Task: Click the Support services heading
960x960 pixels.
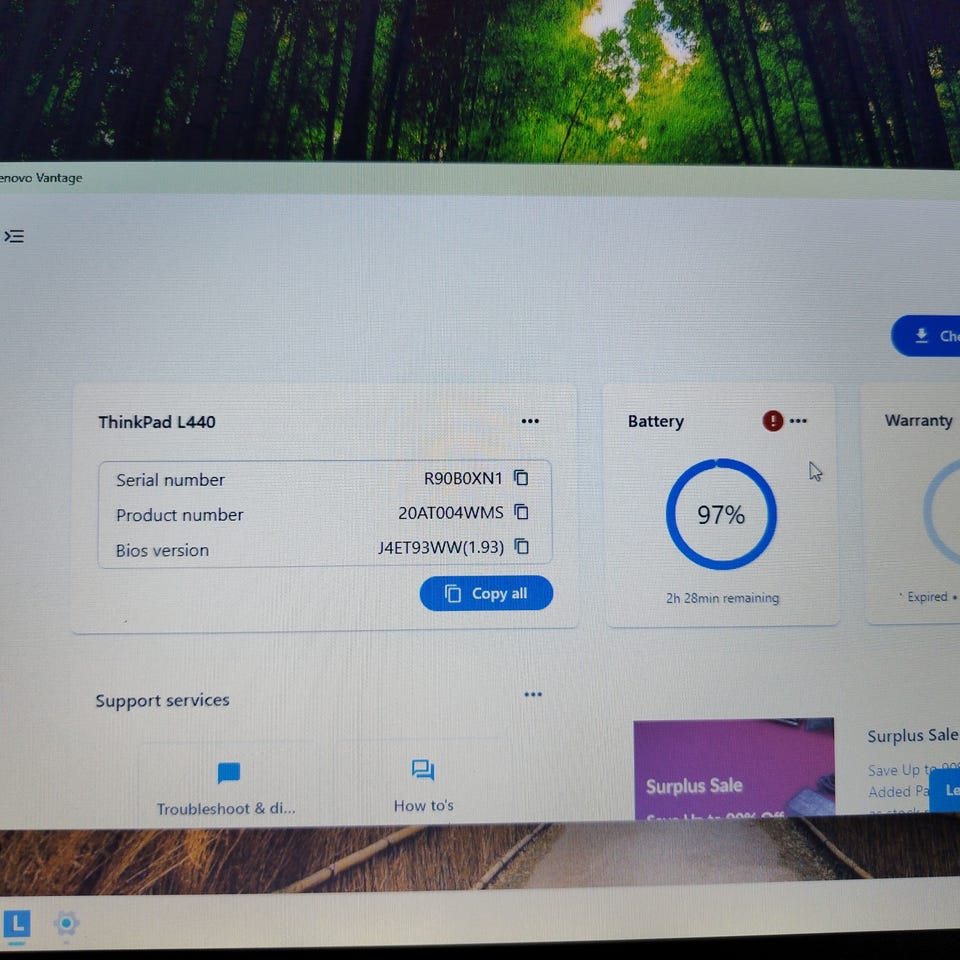Action: point(162,700)
